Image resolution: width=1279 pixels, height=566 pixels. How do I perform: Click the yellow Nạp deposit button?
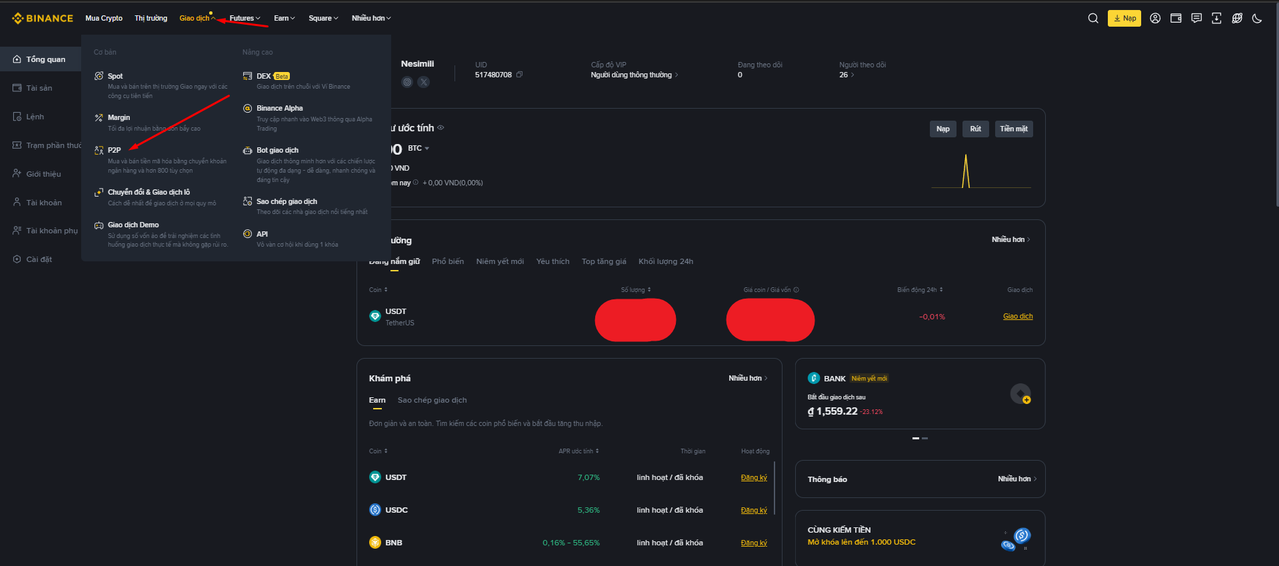click(x=1124, y=18)
